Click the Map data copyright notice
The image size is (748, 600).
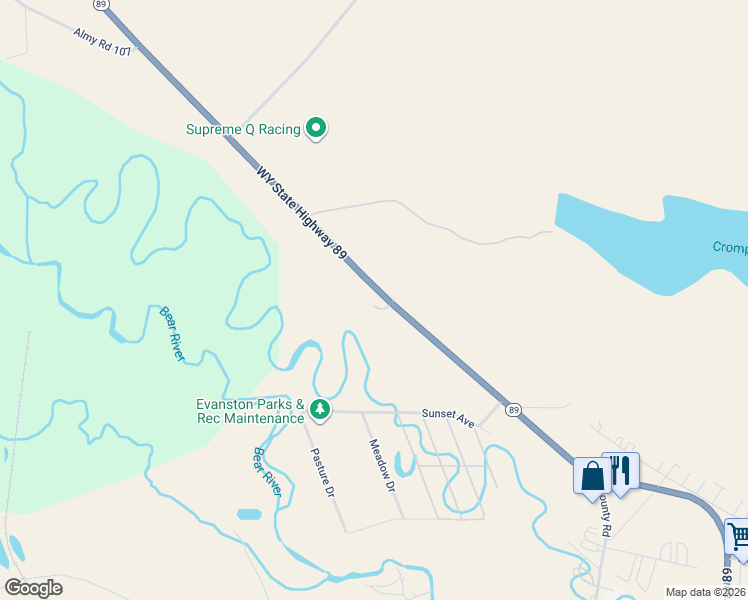(706, 592)
